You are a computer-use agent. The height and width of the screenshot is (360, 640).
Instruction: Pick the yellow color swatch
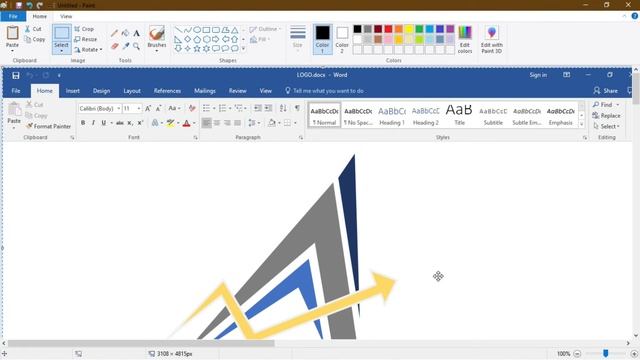point(409,29)
